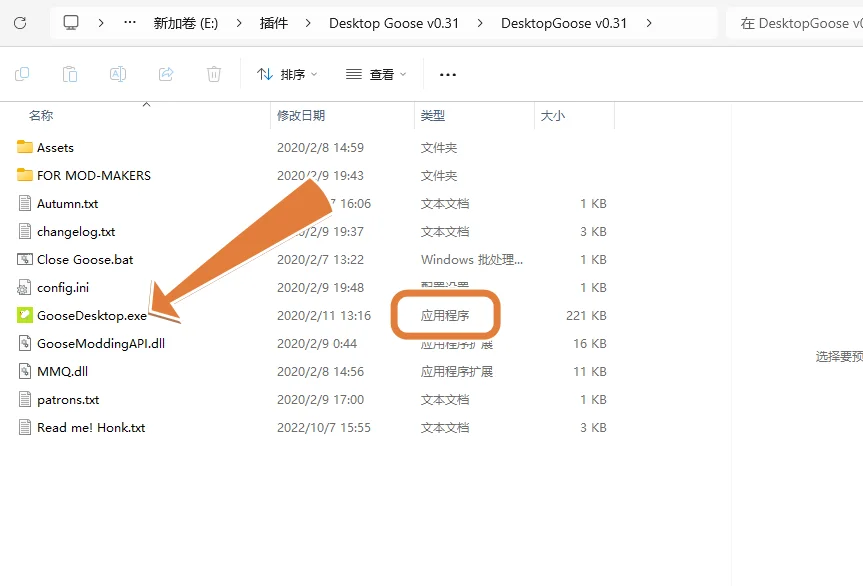Select config.ini file name
This screenshot has width=863, height=586.
pos(63,288)
